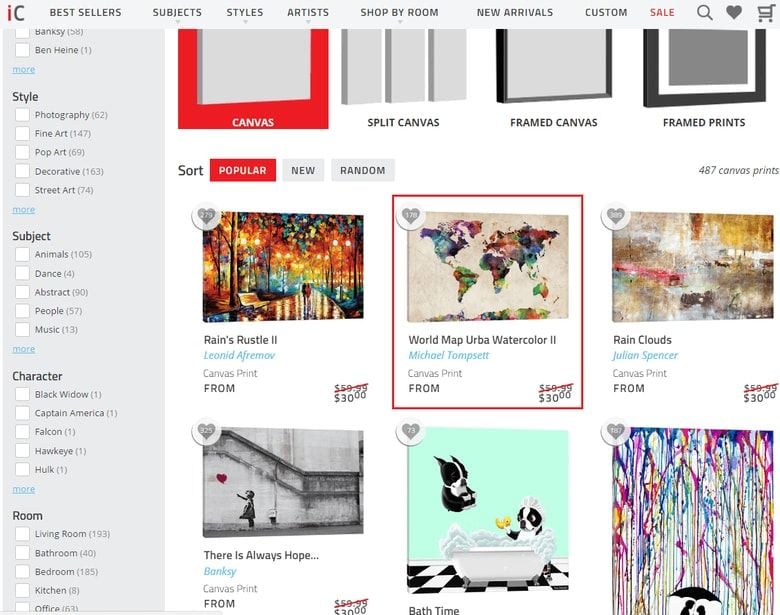The height and width of the screenshot is (615, 780).
Task: Open the Subjects dropdown menu
Action: 177,12
